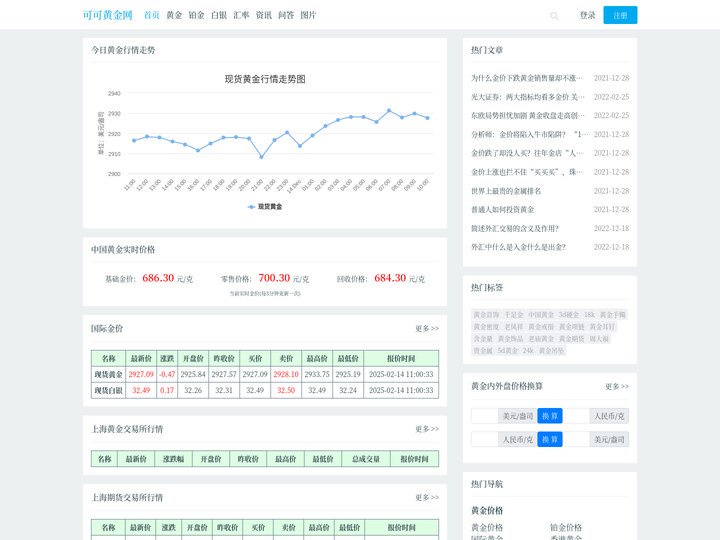
Task: Select the 黄金期货 tag
Action: pyautogui.click(x=572, y=339)
